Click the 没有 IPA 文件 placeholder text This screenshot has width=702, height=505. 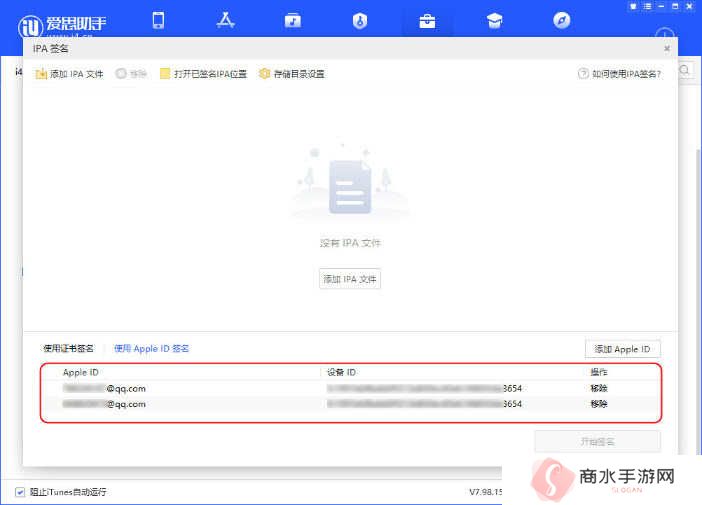click(x=350, y=243)
